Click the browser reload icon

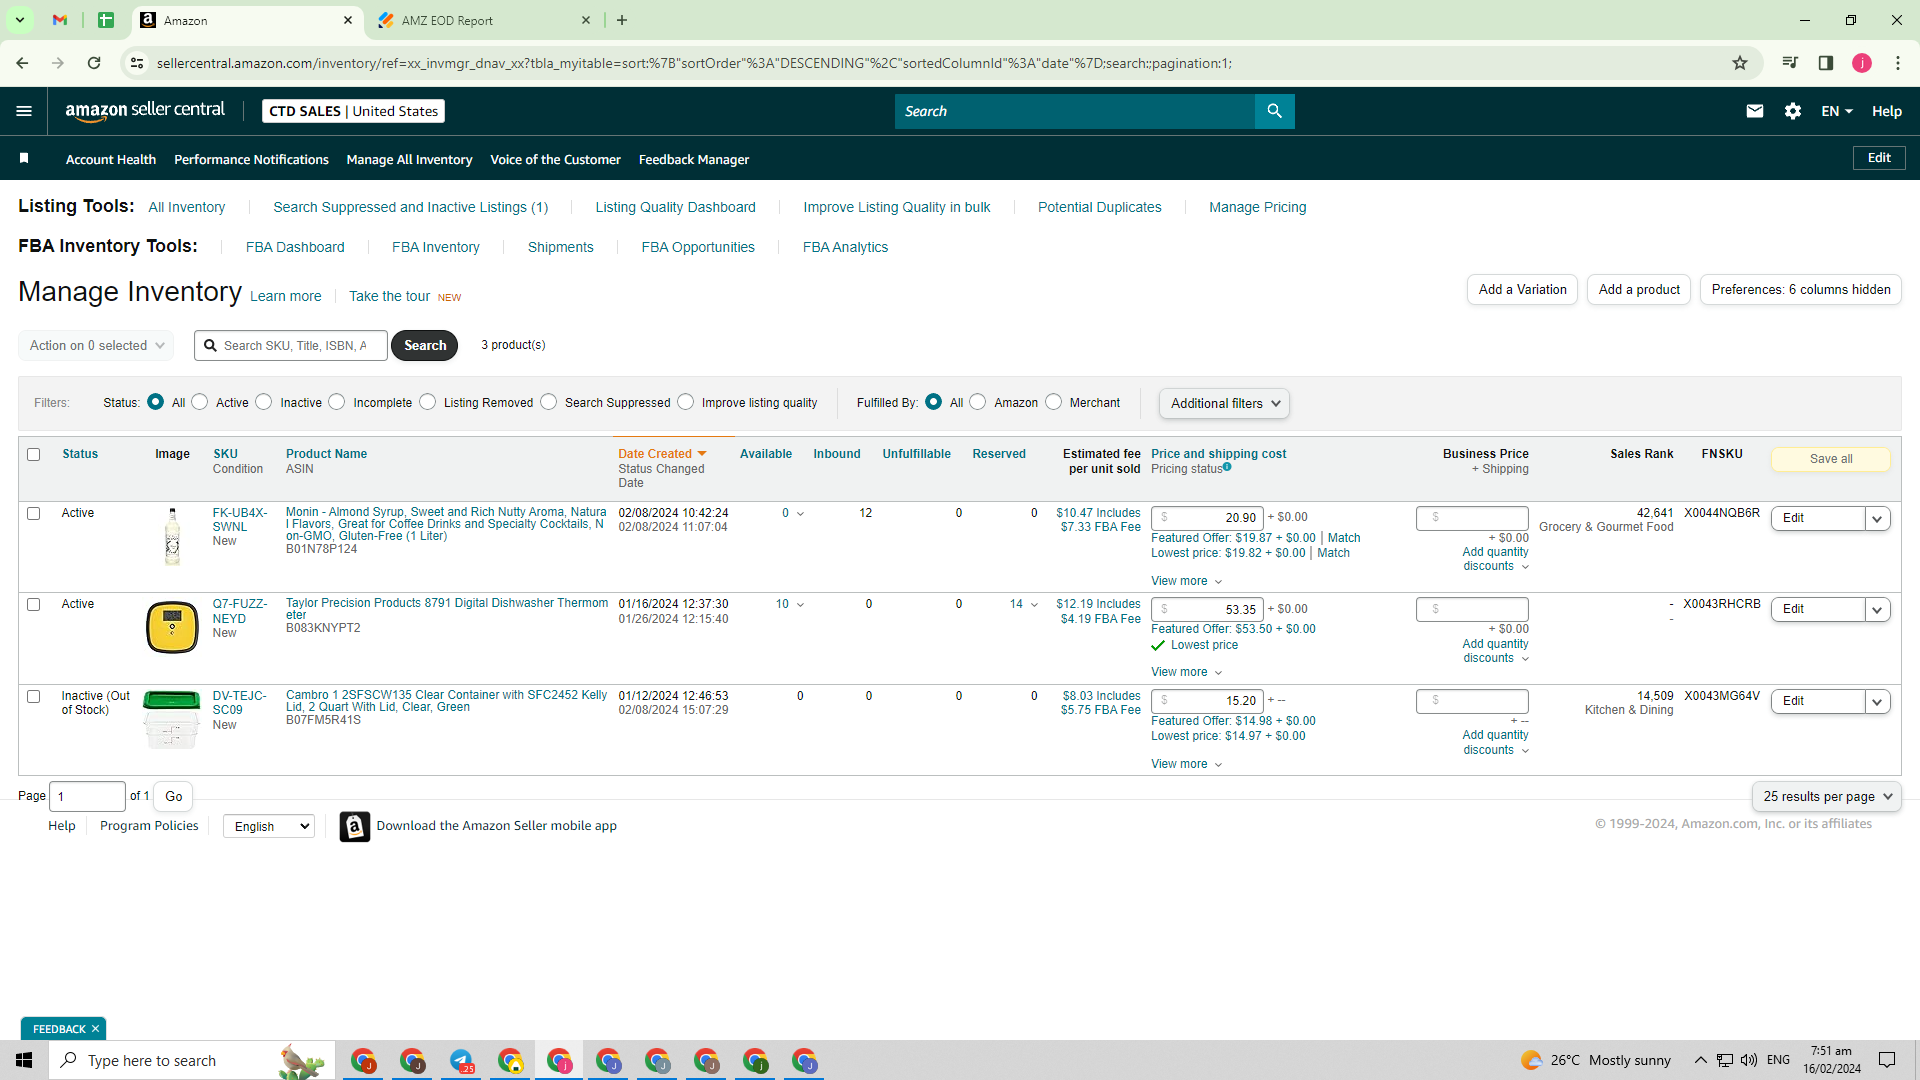point(94,63)
